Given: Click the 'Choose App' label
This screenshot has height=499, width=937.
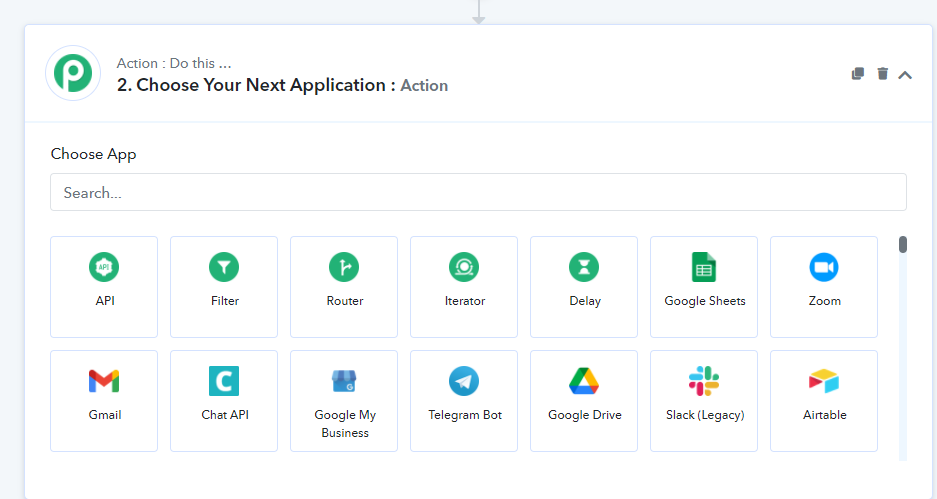Looking at the screenshot, I should point(93,154).
